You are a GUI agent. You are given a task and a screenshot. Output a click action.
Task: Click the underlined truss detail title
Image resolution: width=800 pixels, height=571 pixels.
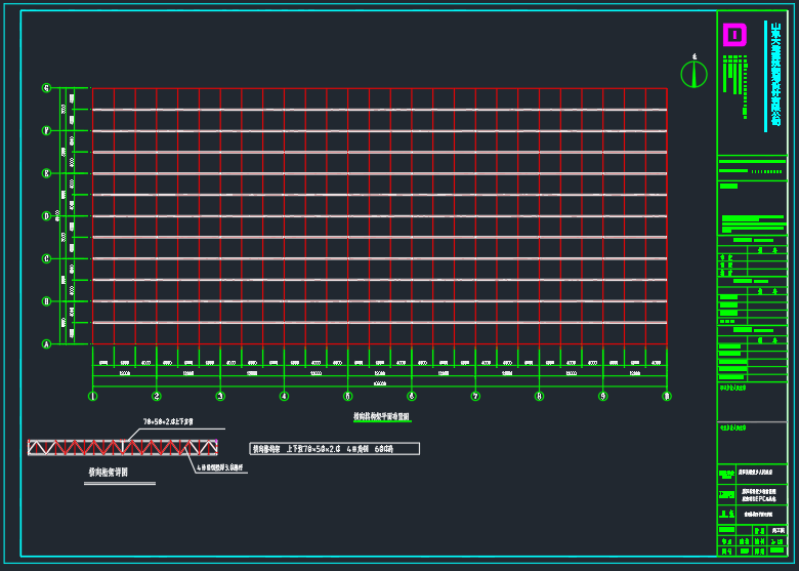tap(107, 472)
